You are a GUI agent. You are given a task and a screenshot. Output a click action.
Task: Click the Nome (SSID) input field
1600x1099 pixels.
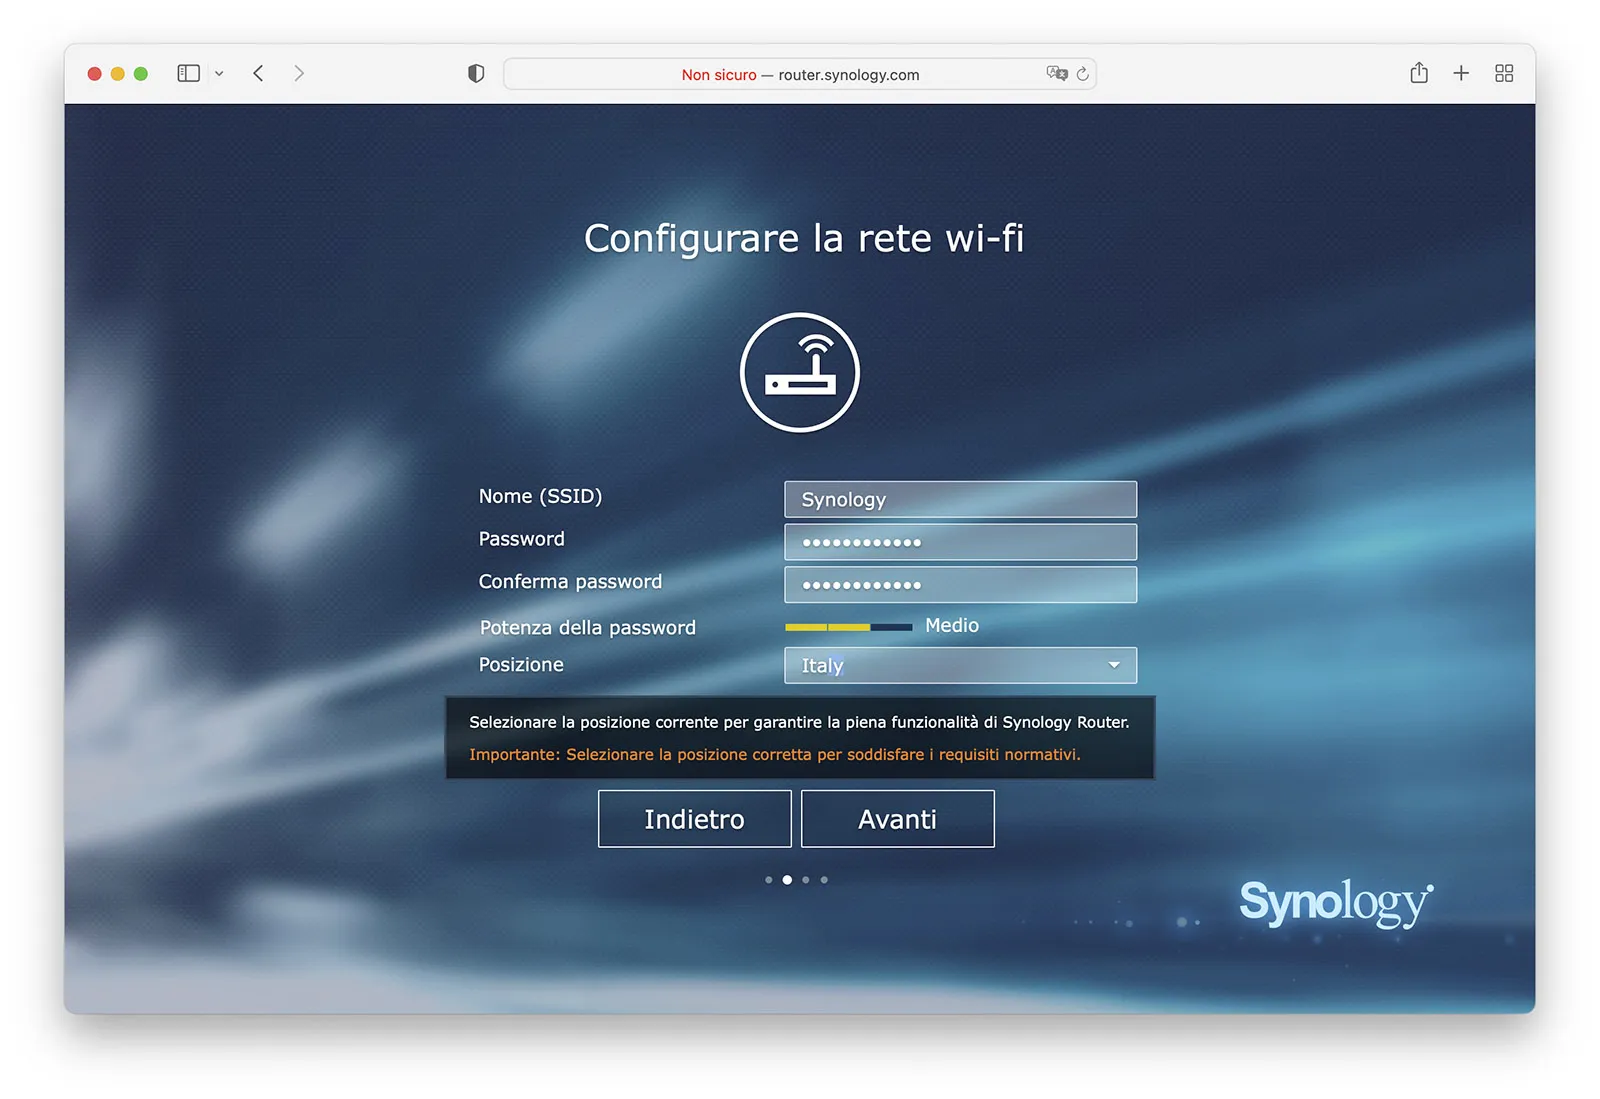[x=959, y=499]
